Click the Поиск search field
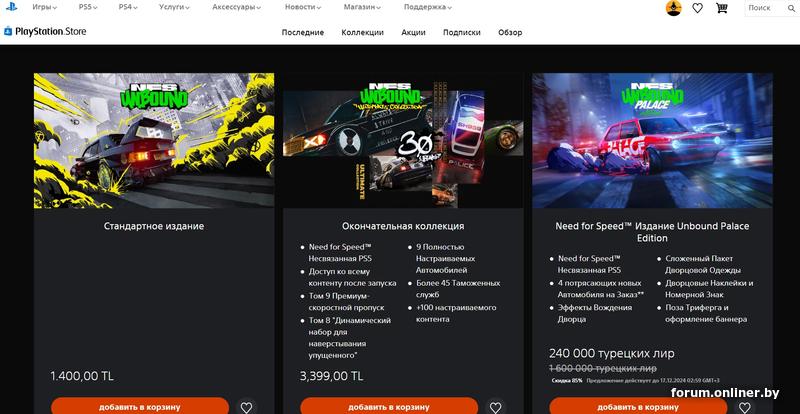The height and width of the screenshot is (414, 800). point(771,8)
